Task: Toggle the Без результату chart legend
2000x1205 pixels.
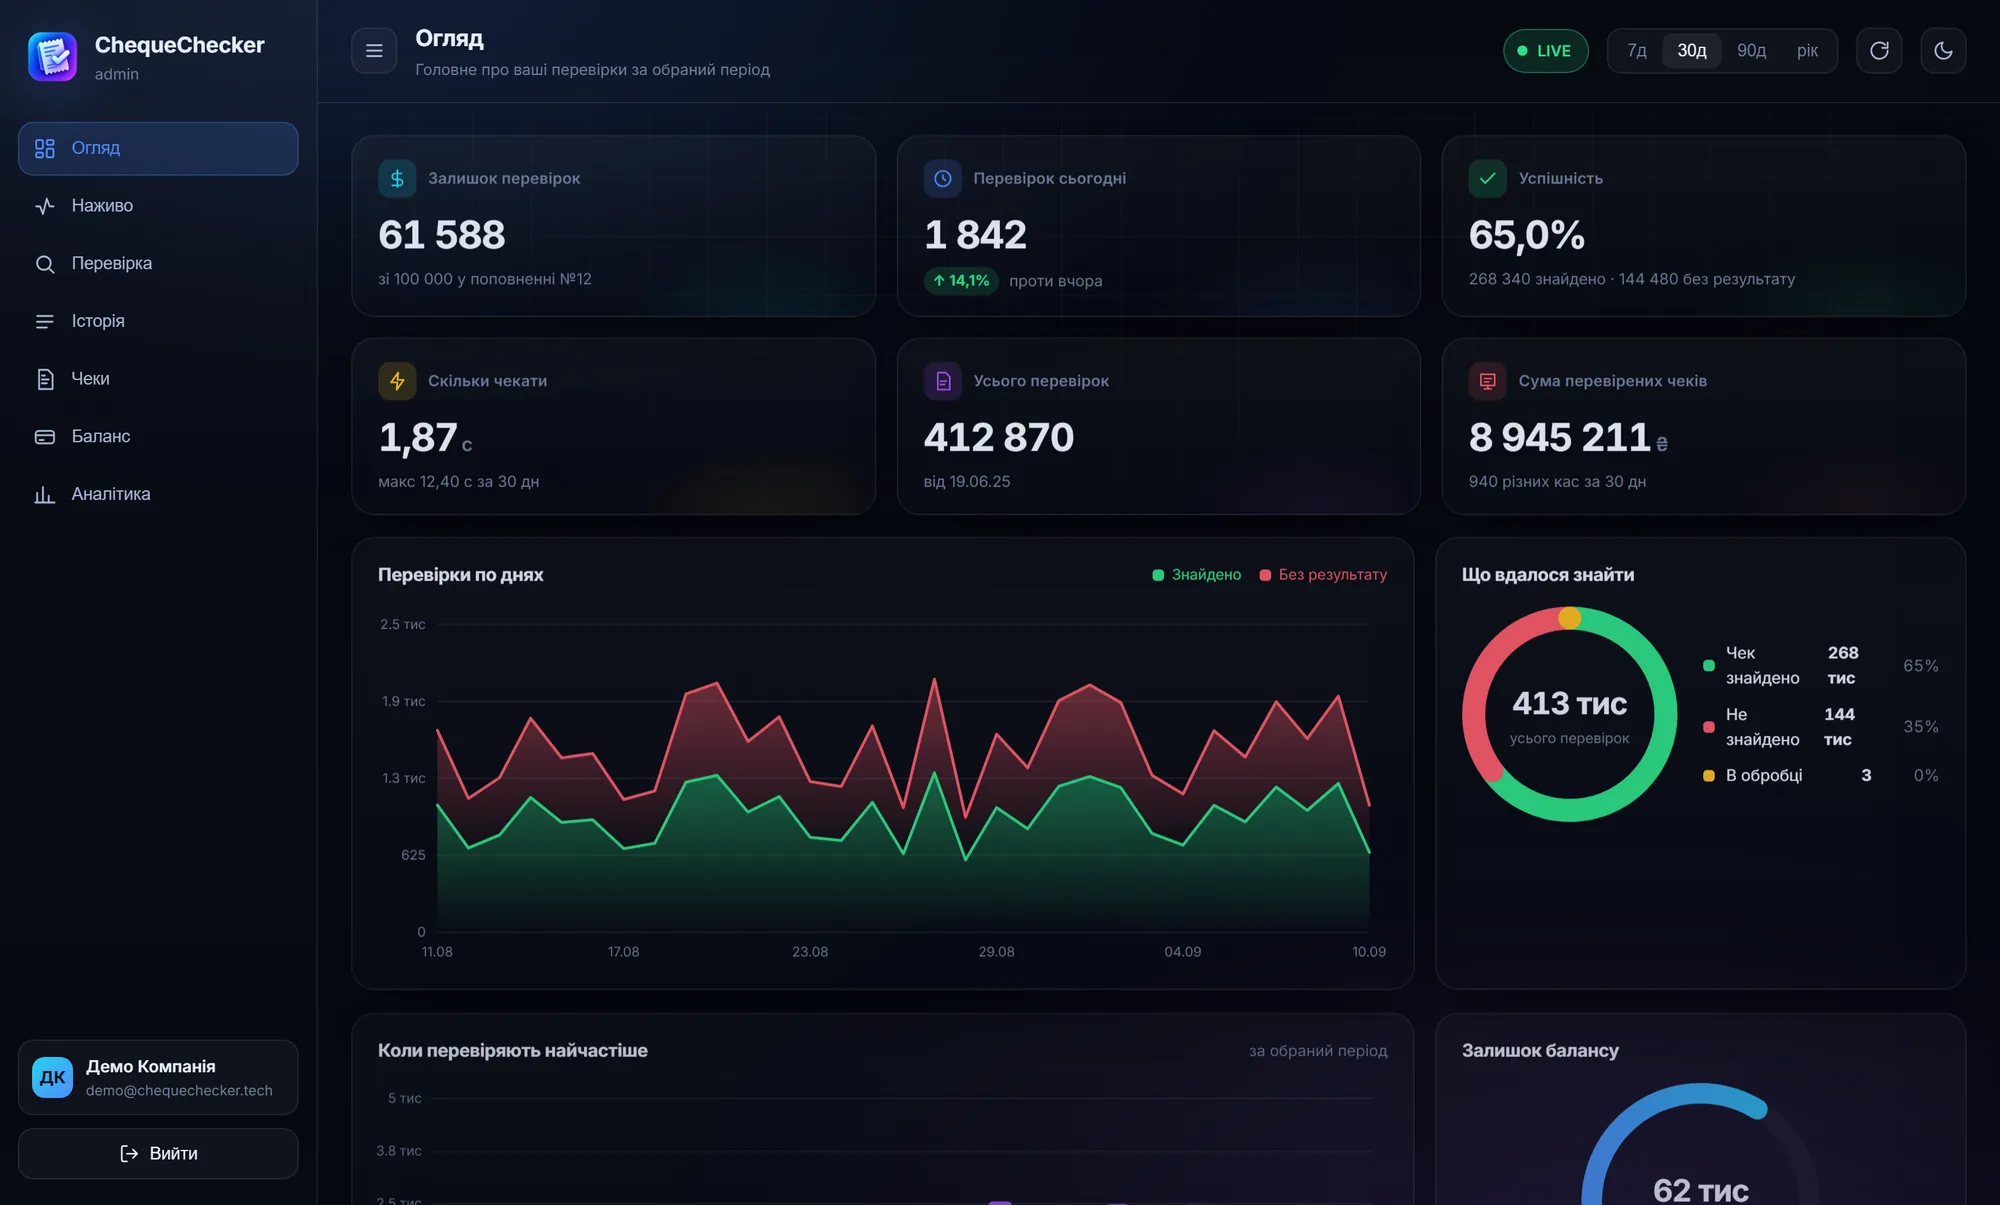Action: pos(1323,575)
